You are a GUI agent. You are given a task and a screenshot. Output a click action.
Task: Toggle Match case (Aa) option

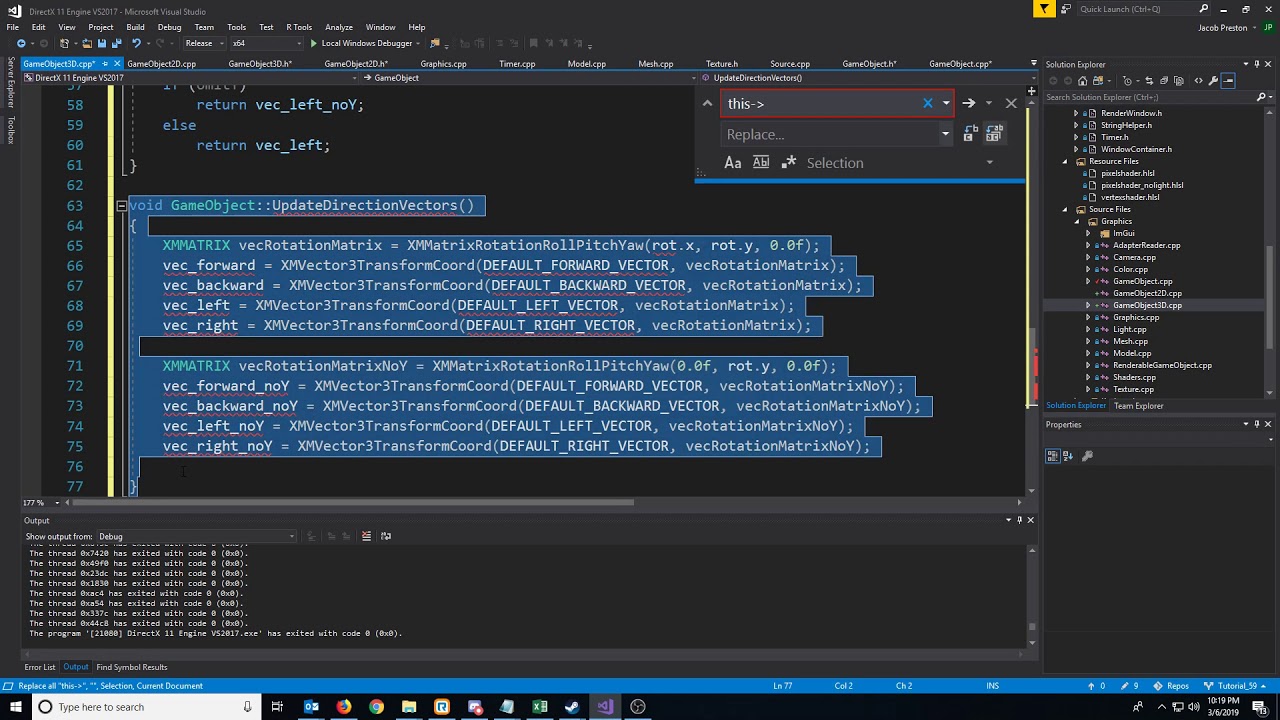(733, 163)
